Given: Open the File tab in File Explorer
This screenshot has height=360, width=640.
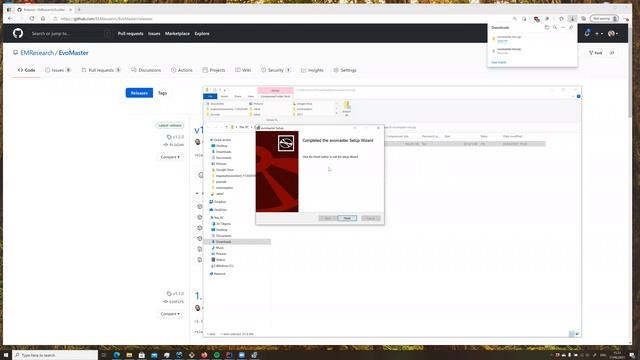Looking at the screenshot, I should pyautogui.click(x=210, y=96).
